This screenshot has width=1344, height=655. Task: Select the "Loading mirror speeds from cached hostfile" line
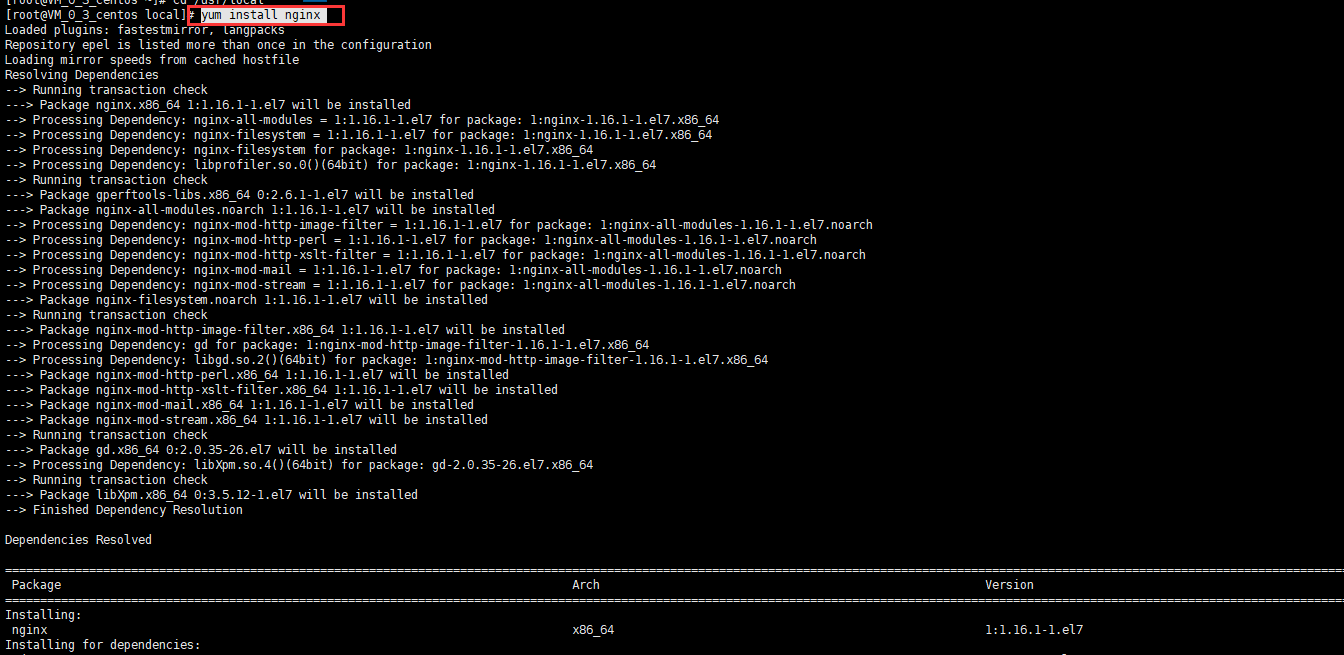point(151,60)
